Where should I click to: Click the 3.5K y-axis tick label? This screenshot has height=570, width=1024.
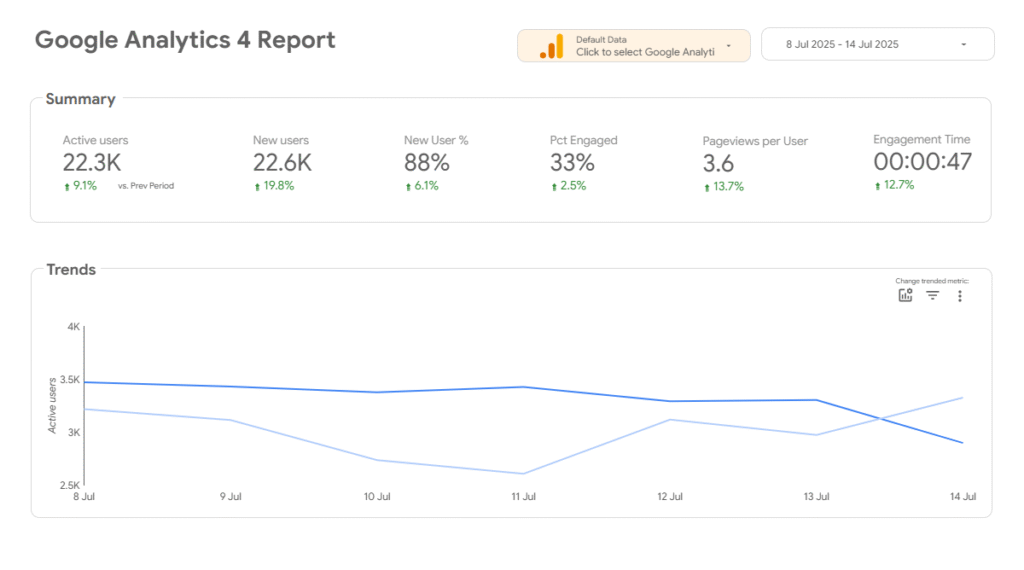pyautogui.click(x=70, y=379)
